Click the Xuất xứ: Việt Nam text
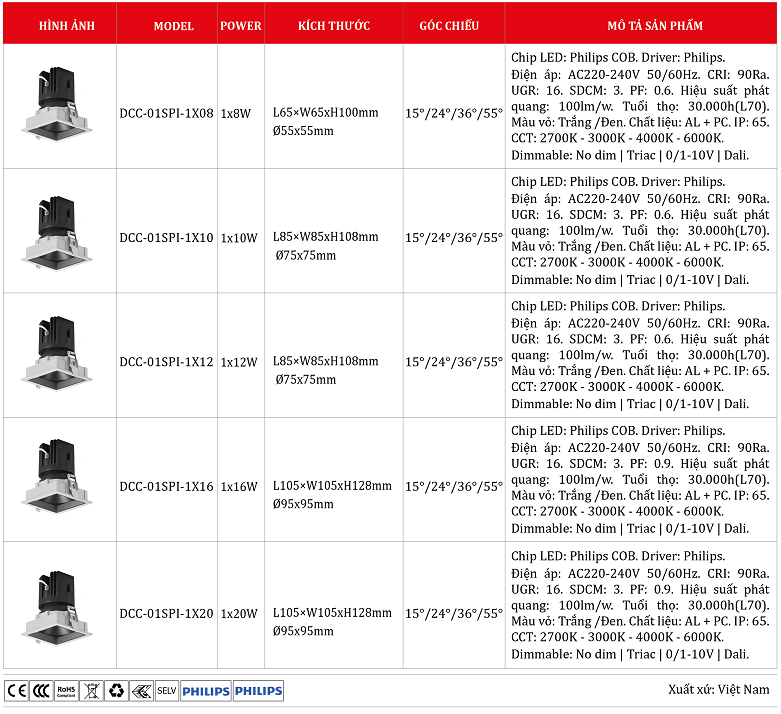This screenshot has width=781, height=714. tap(719, 690)
